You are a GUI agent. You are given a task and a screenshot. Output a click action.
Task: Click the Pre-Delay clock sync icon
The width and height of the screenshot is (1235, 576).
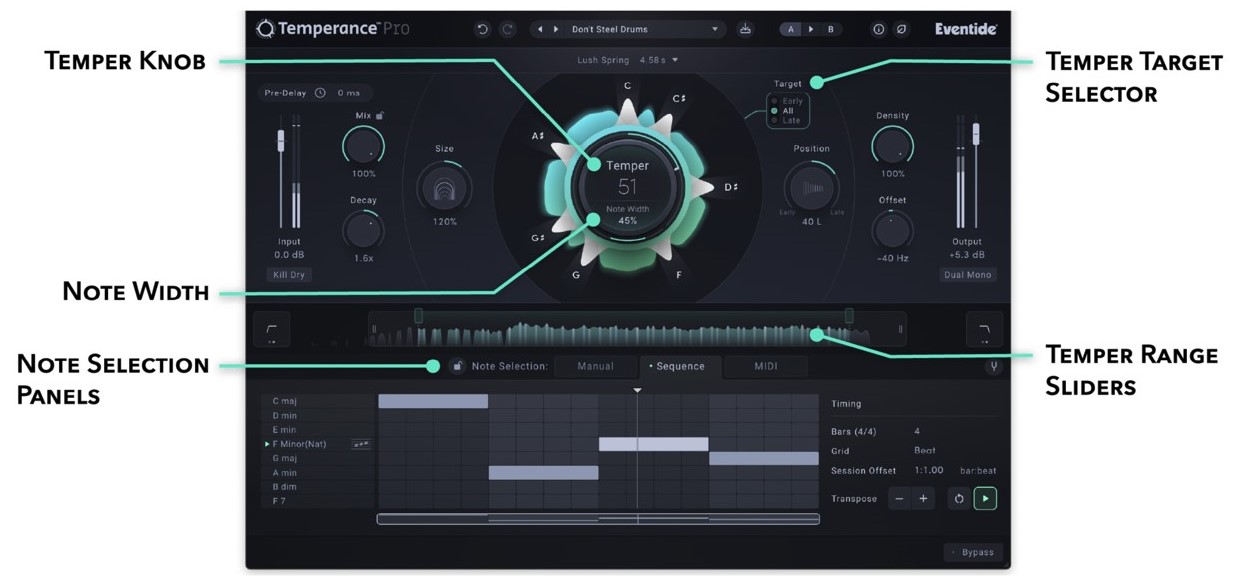(x=320, y=93)
